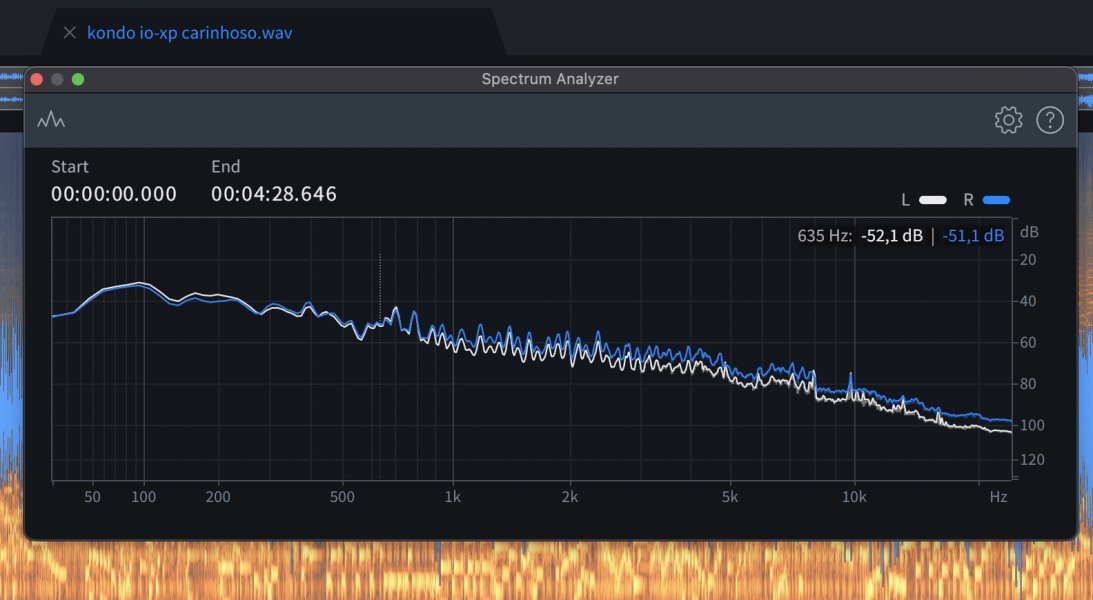
Task: Click the -51,1 dB right channel readout
Action: coord(973,236)
